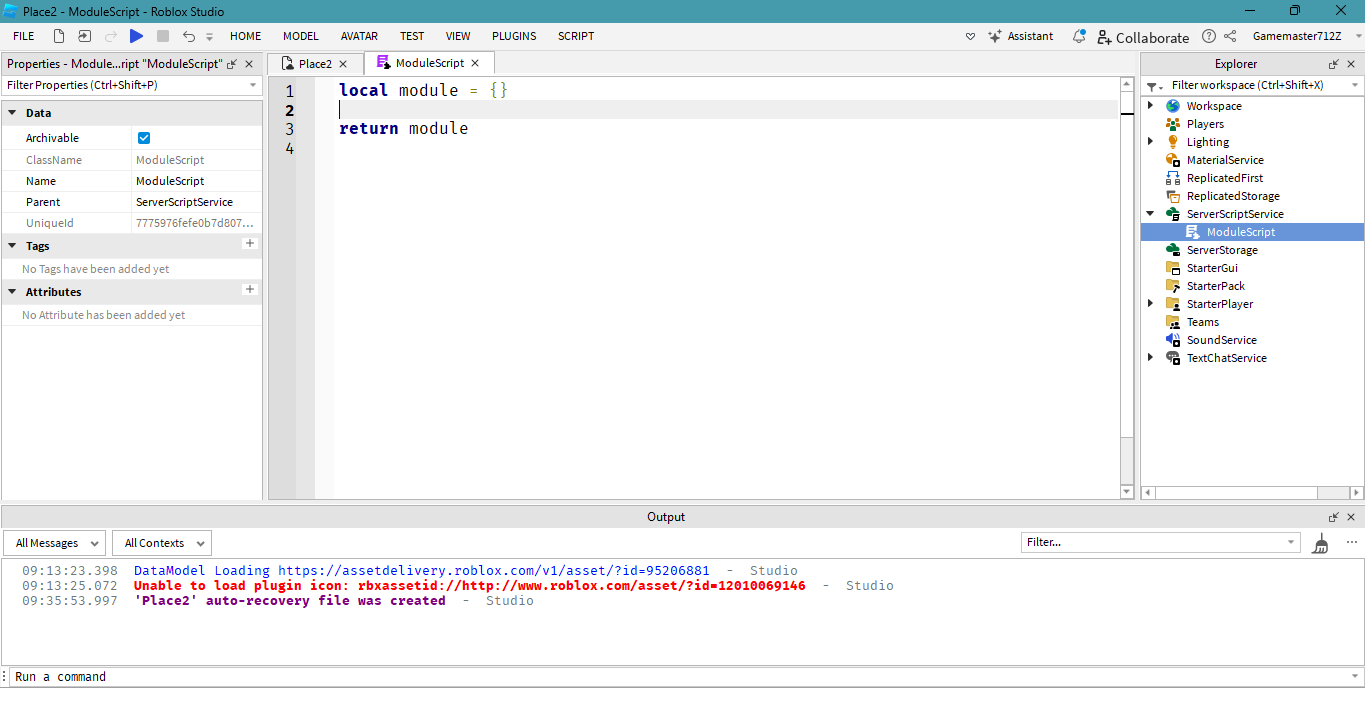The image size is (1365, 716).
Task: Click the Undo arrow icon
Action: coord(189,36)
